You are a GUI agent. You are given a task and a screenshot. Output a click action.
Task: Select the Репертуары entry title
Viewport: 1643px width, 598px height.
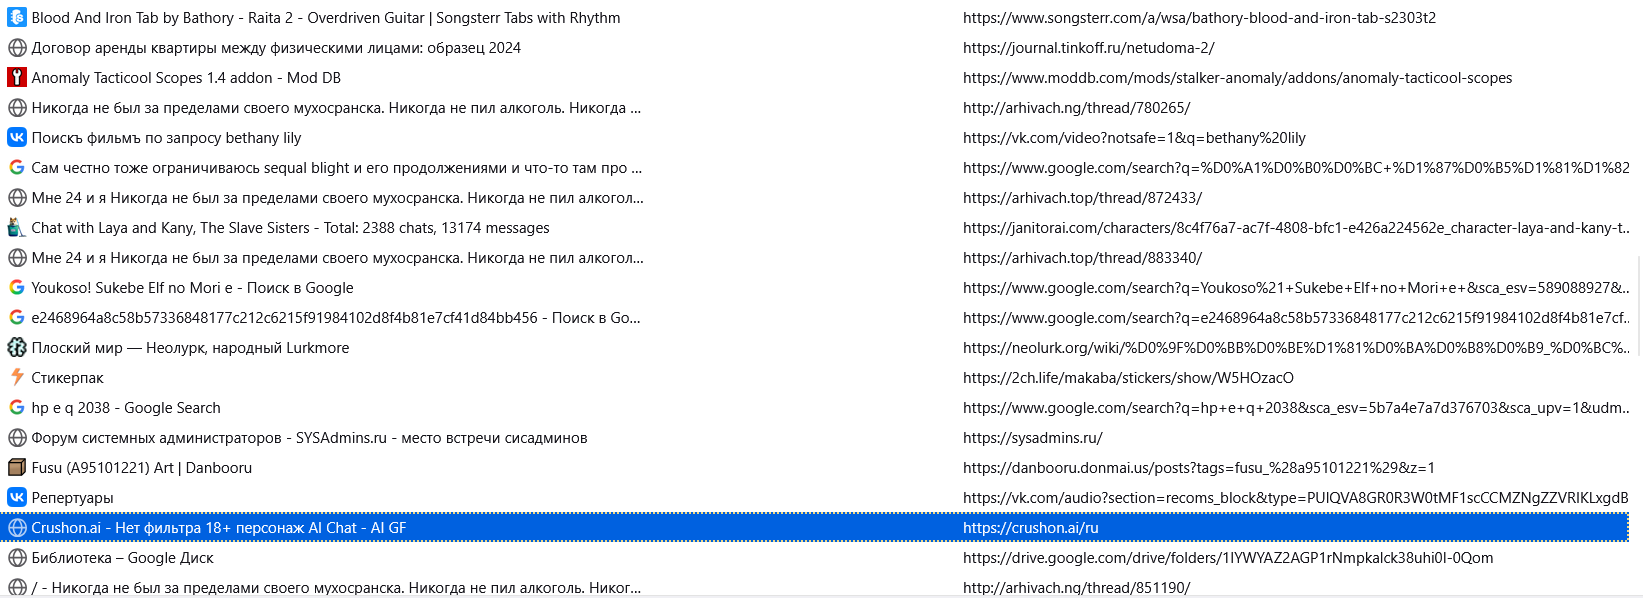coord(72,498)
